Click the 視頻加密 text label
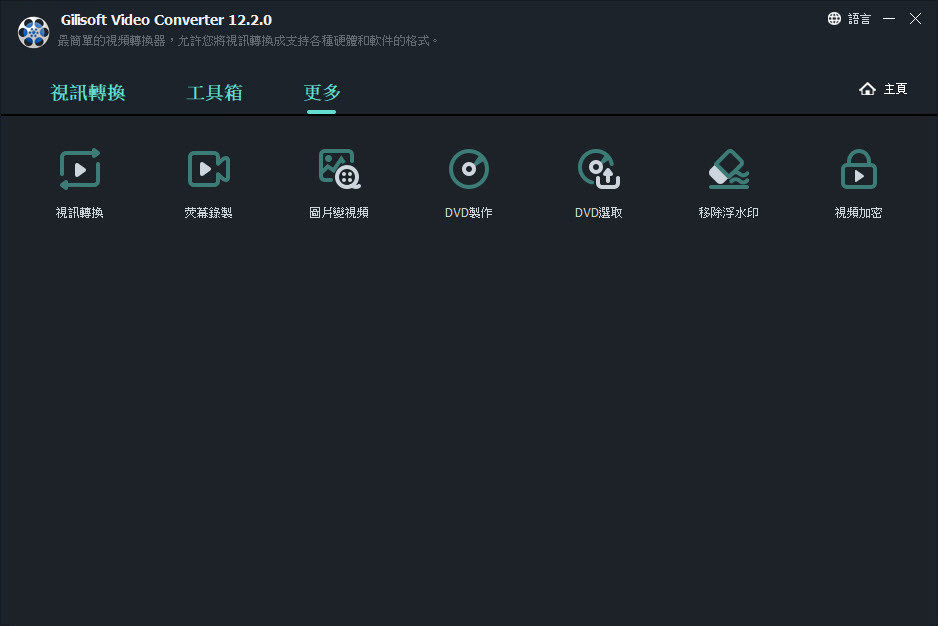The image size is (938, 626). [858, 213]
